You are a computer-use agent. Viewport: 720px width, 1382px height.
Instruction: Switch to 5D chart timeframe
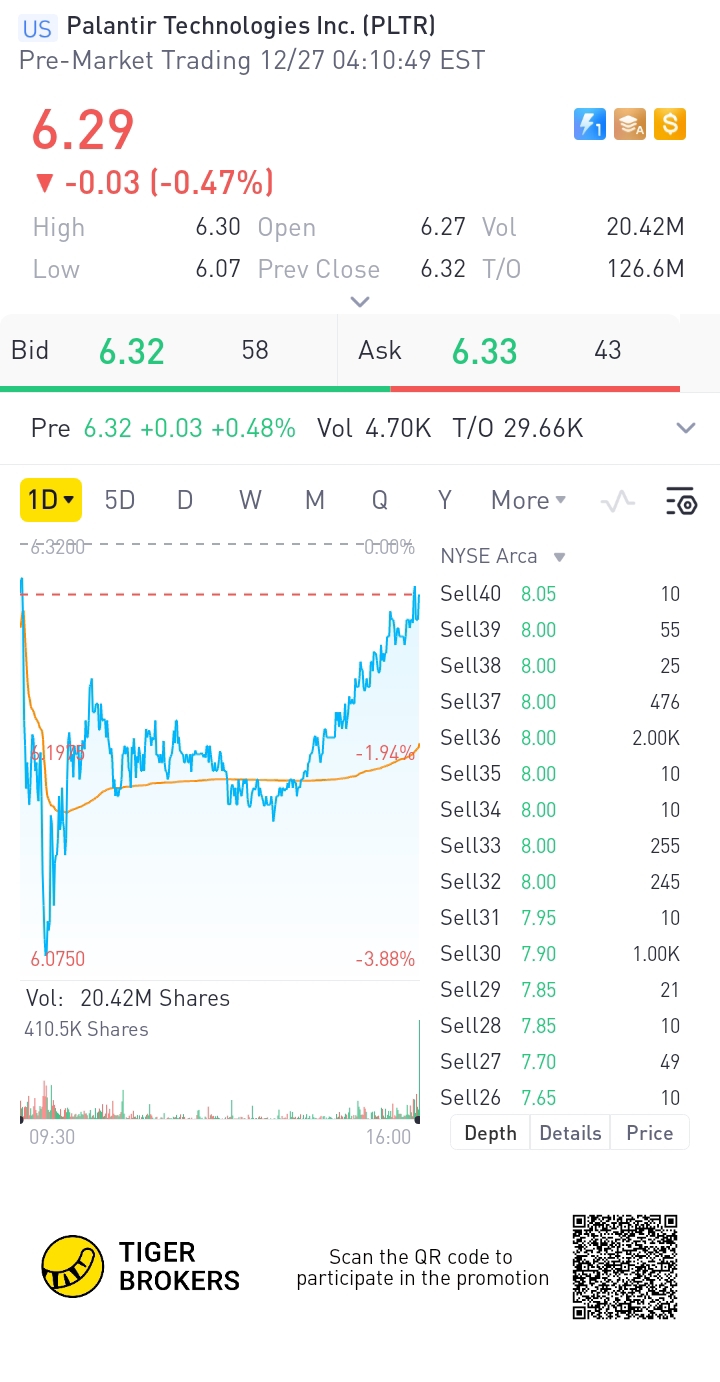pos(120,500)
